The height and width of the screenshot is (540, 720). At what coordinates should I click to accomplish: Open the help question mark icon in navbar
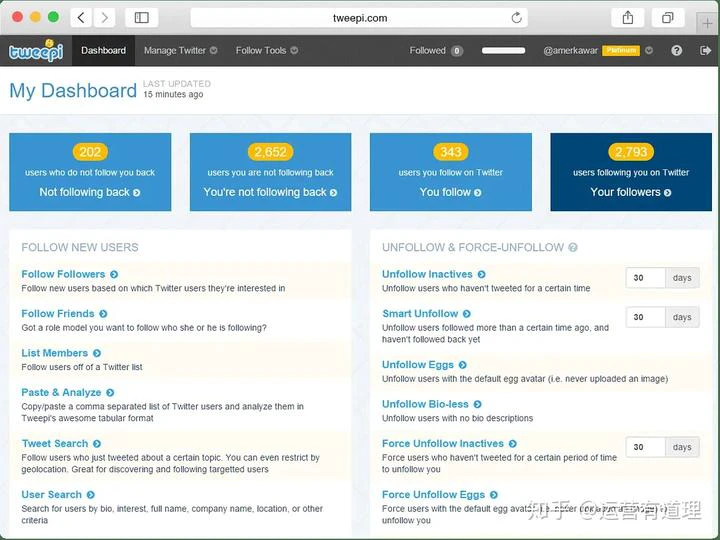(x=676, y=51)
